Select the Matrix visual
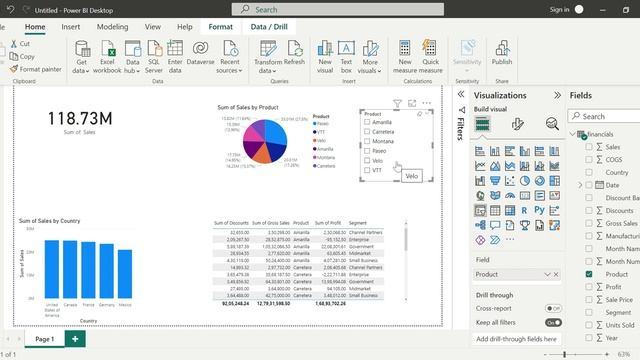The image size is (640, 360). click(510, 211)
